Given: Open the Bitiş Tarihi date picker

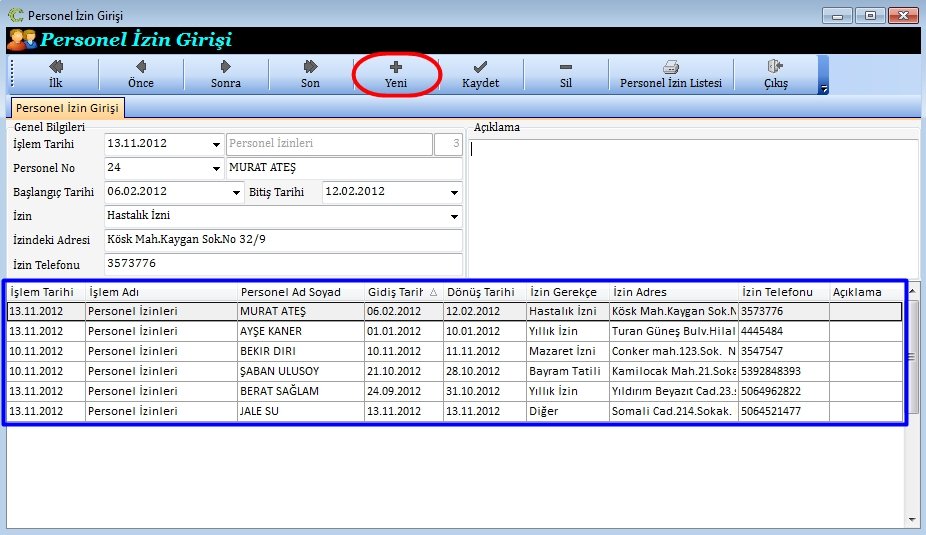Looking at the screenshot, I should pos(454,192).
